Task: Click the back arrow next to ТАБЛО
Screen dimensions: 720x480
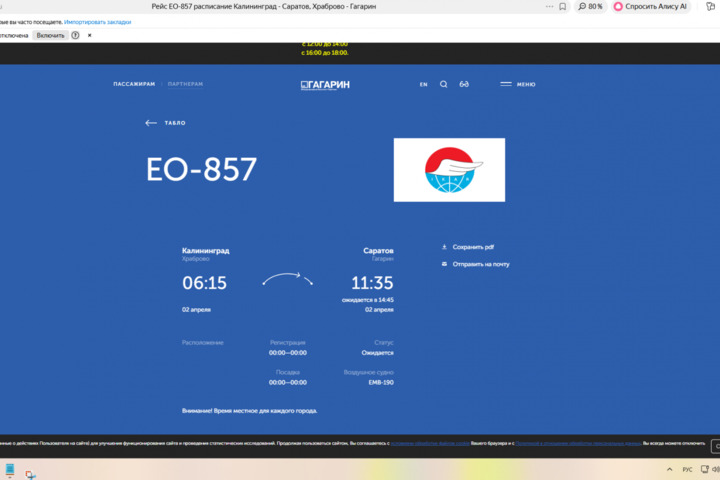Action: tap(151, 123)
